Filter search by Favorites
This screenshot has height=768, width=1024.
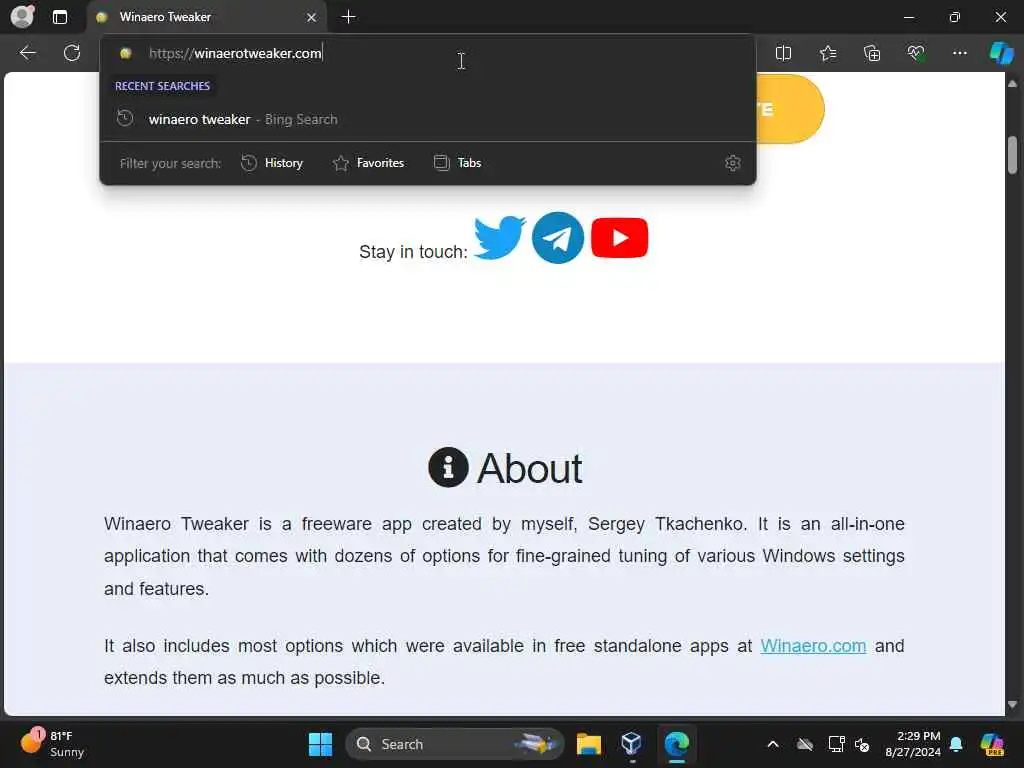(x=368, y=163)
